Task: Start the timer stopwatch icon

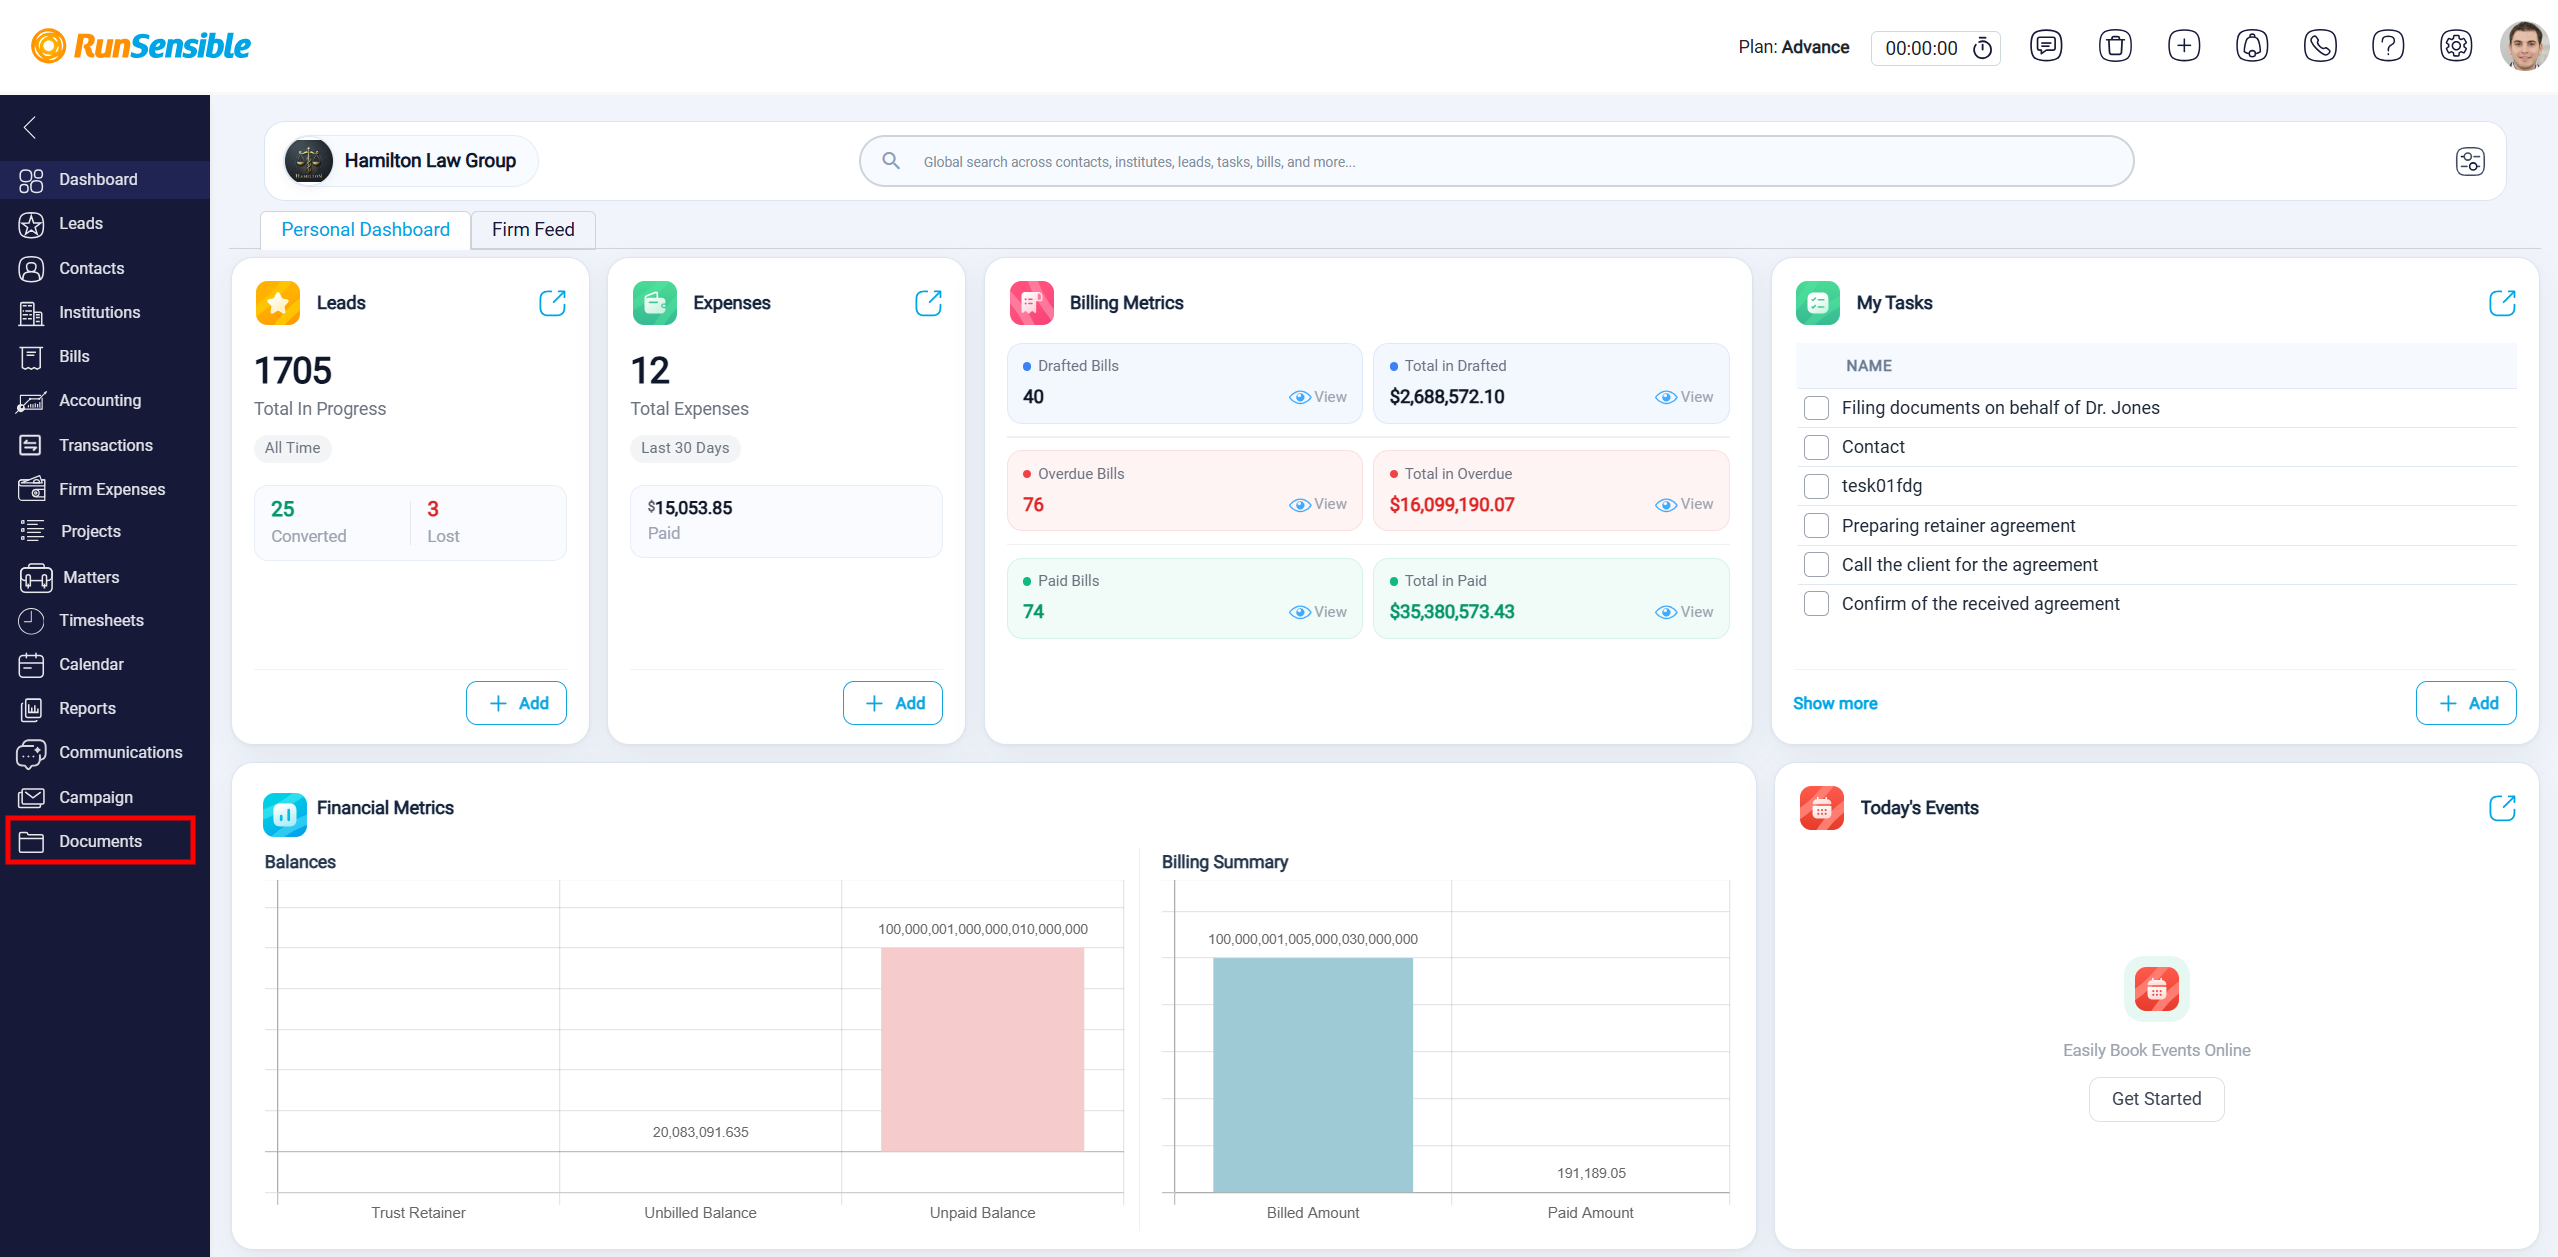Action: click(x=1982, y=48)
